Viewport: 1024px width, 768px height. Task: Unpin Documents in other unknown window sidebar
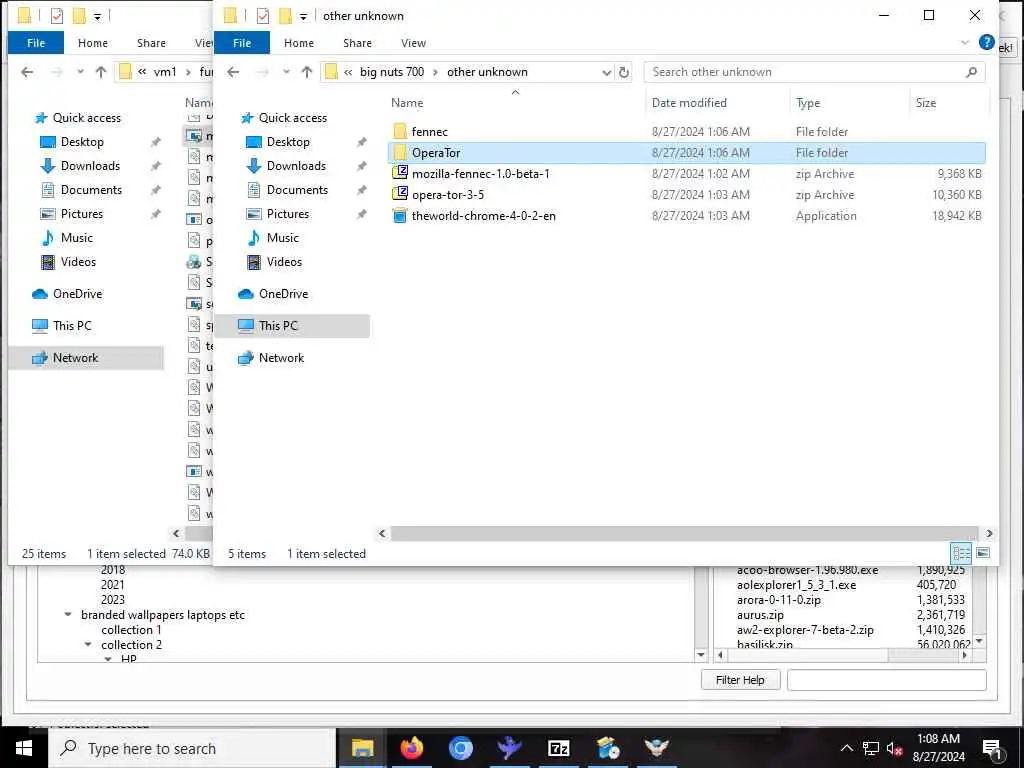[x=362, y=190]
